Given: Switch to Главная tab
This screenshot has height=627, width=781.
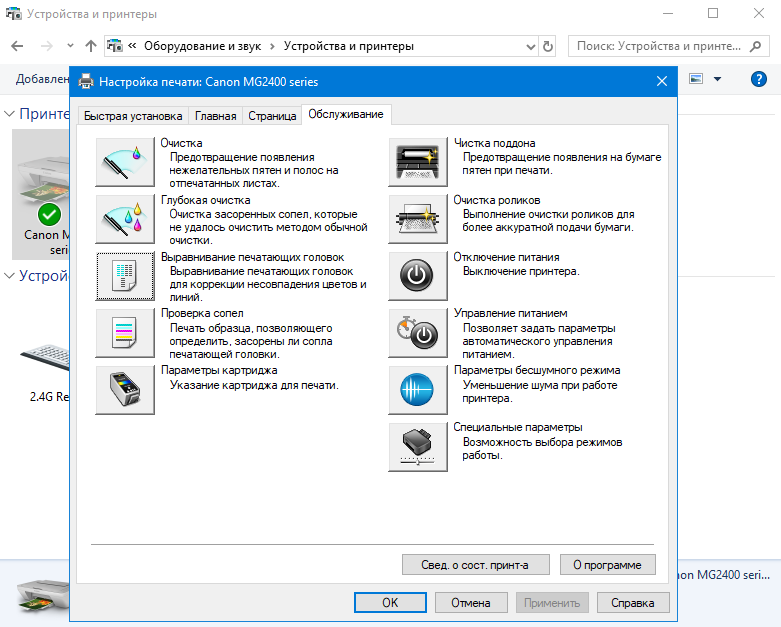Looking at the screenshot, I should (216, 116).
